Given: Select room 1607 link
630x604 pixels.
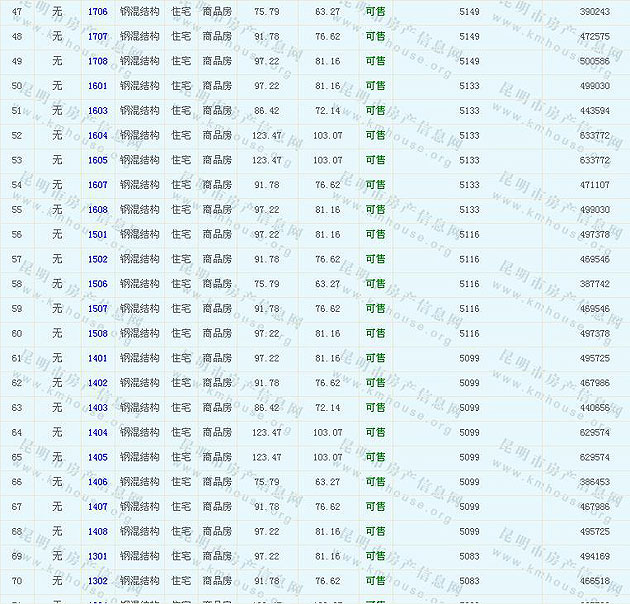Looking at the screenshot, I should click(x=98, y=185).
